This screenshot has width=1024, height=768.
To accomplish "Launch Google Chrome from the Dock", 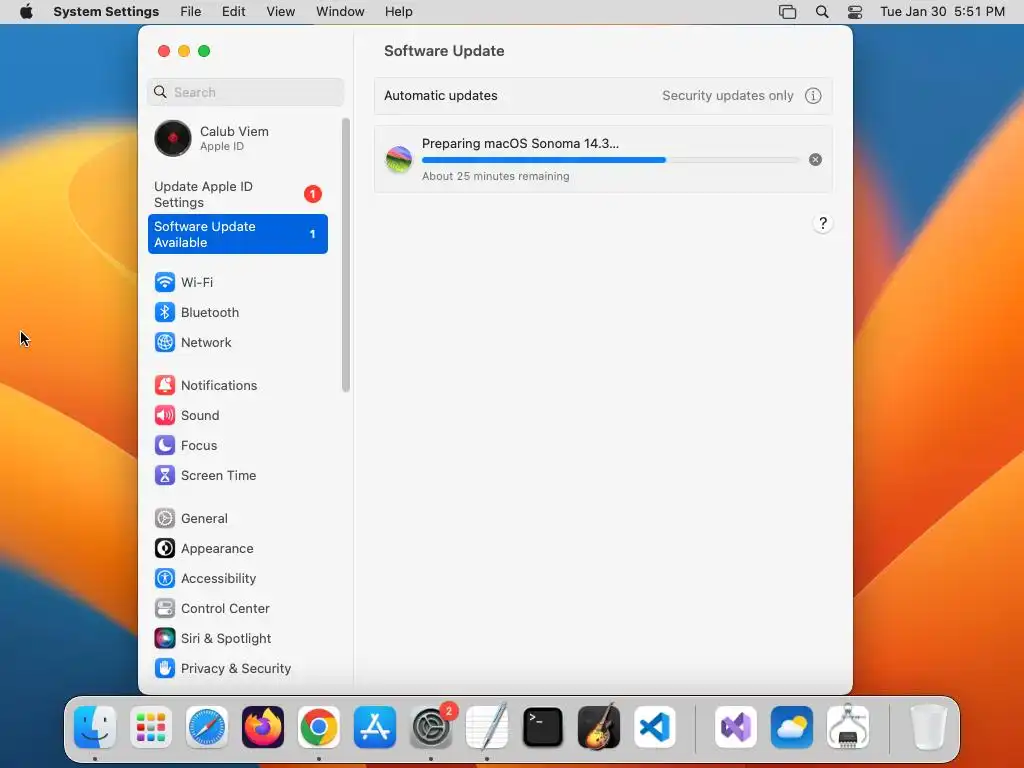I will point(319,727).
